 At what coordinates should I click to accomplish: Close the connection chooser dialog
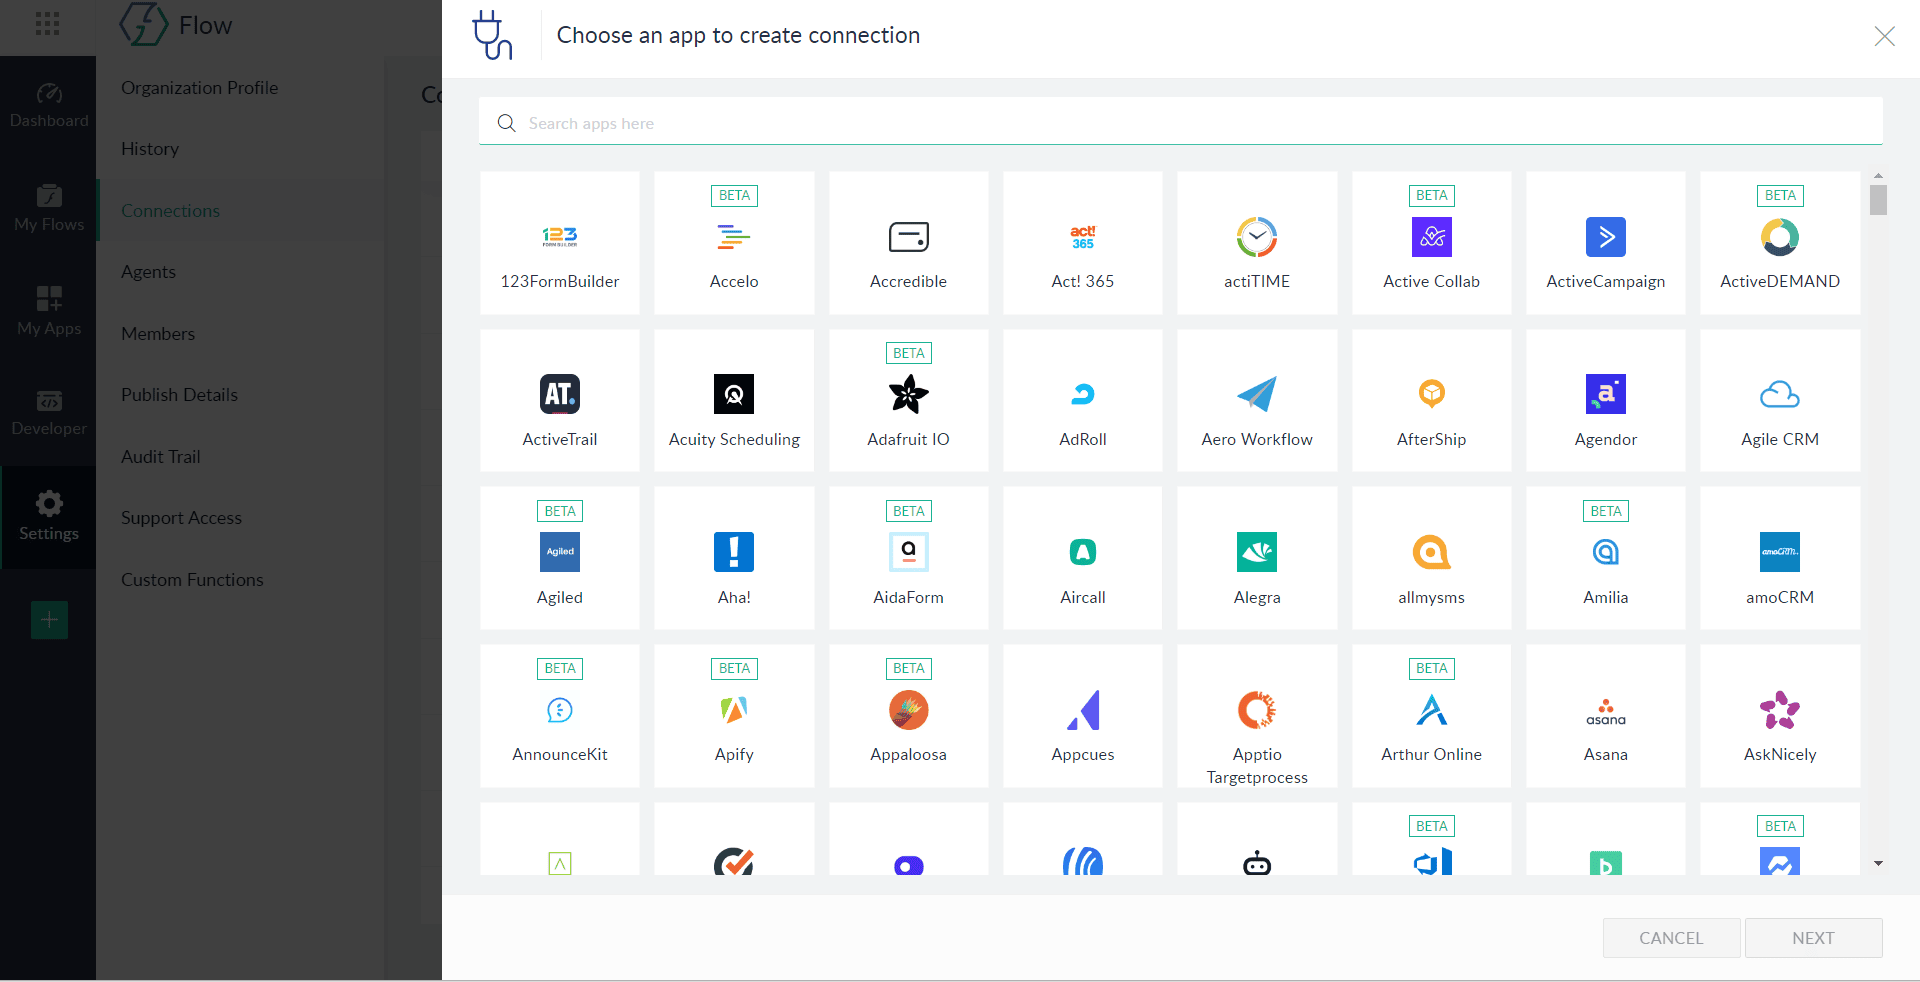click(1884, 36)
